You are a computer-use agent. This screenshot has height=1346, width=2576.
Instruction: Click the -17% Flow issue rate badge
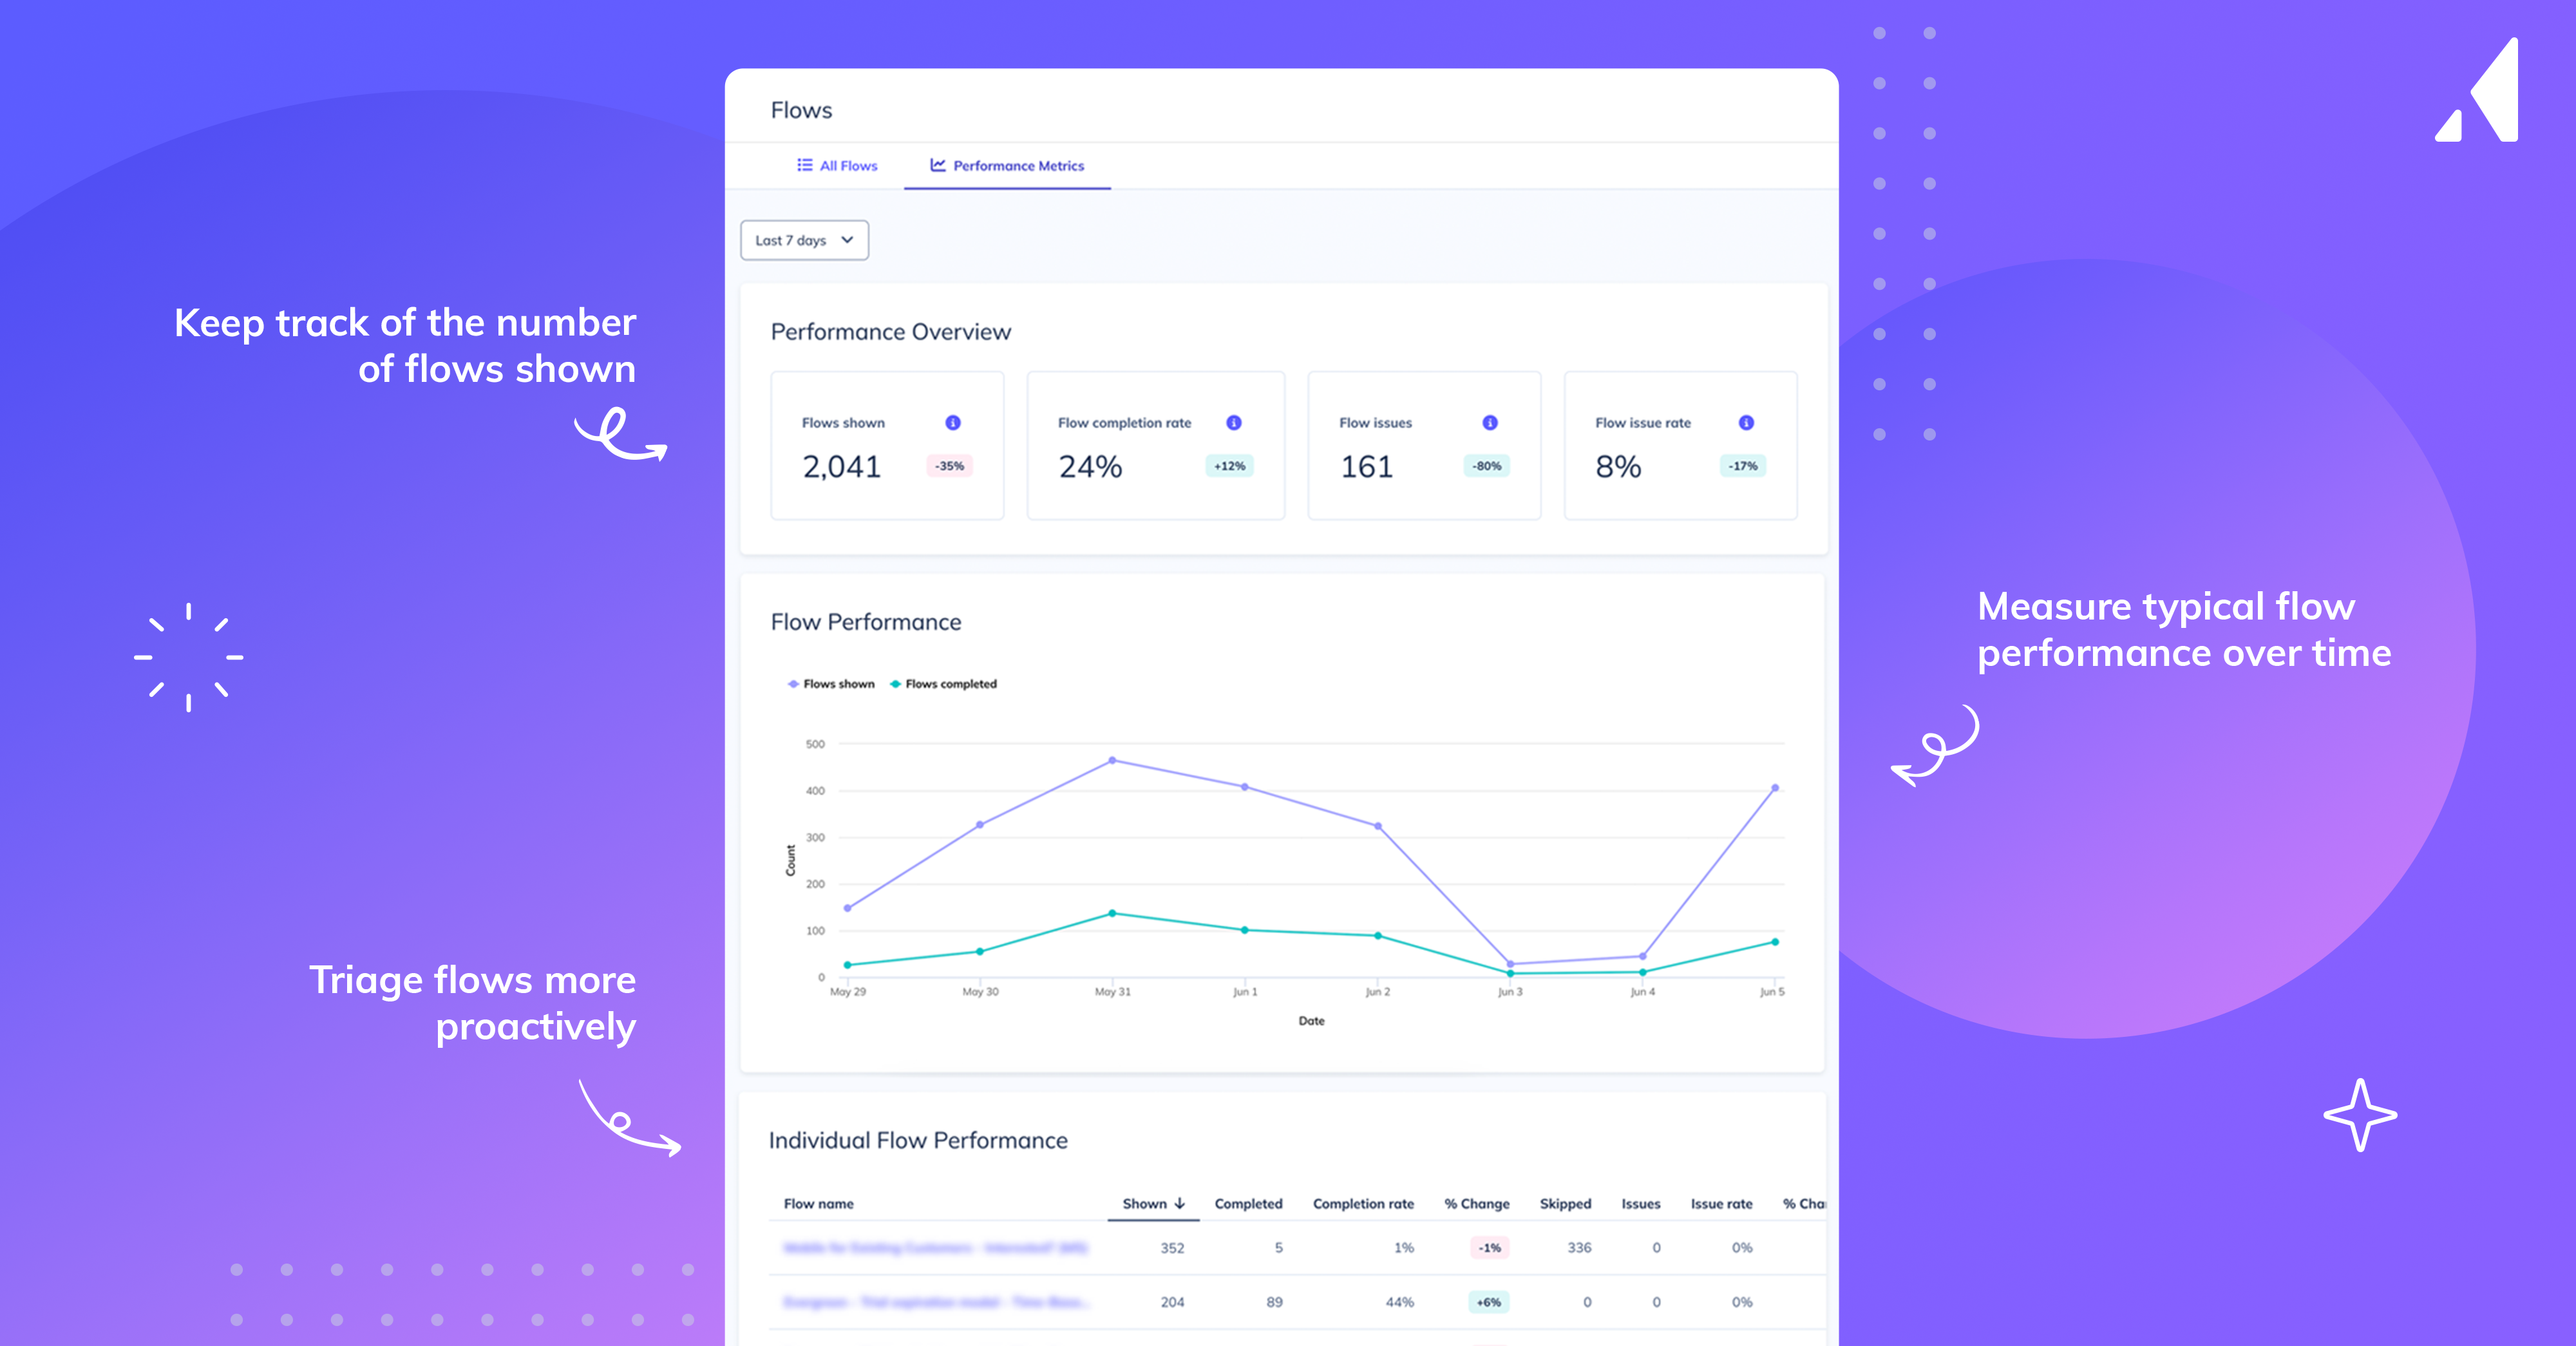point(1743,466)
